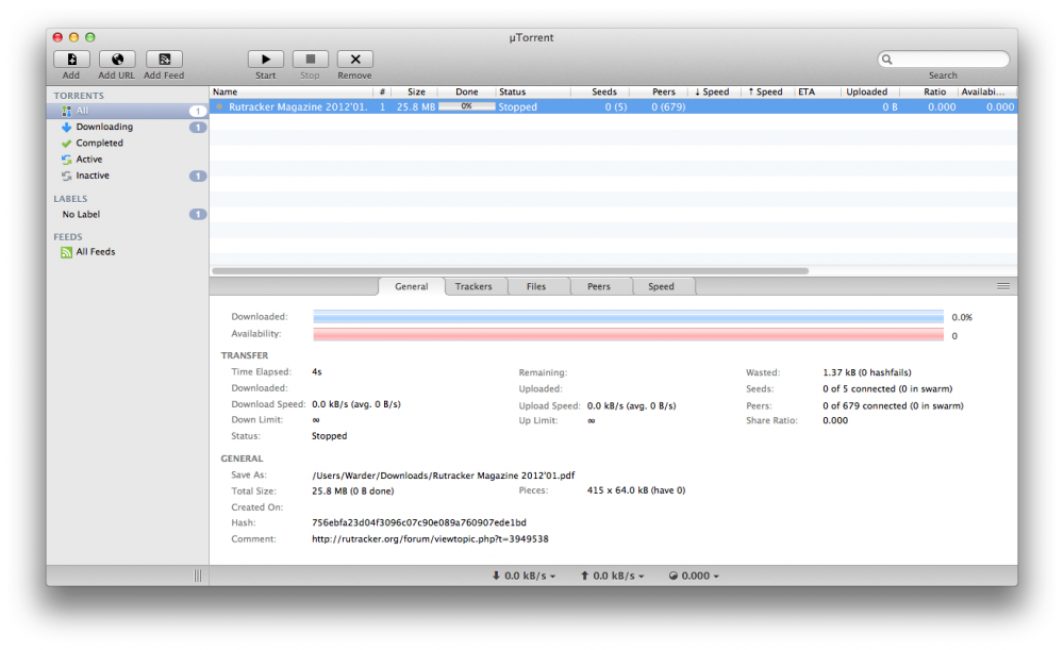This screenshot has width=1064, height=650.
Task: Open the Peers tab
Action: [598, 287]
